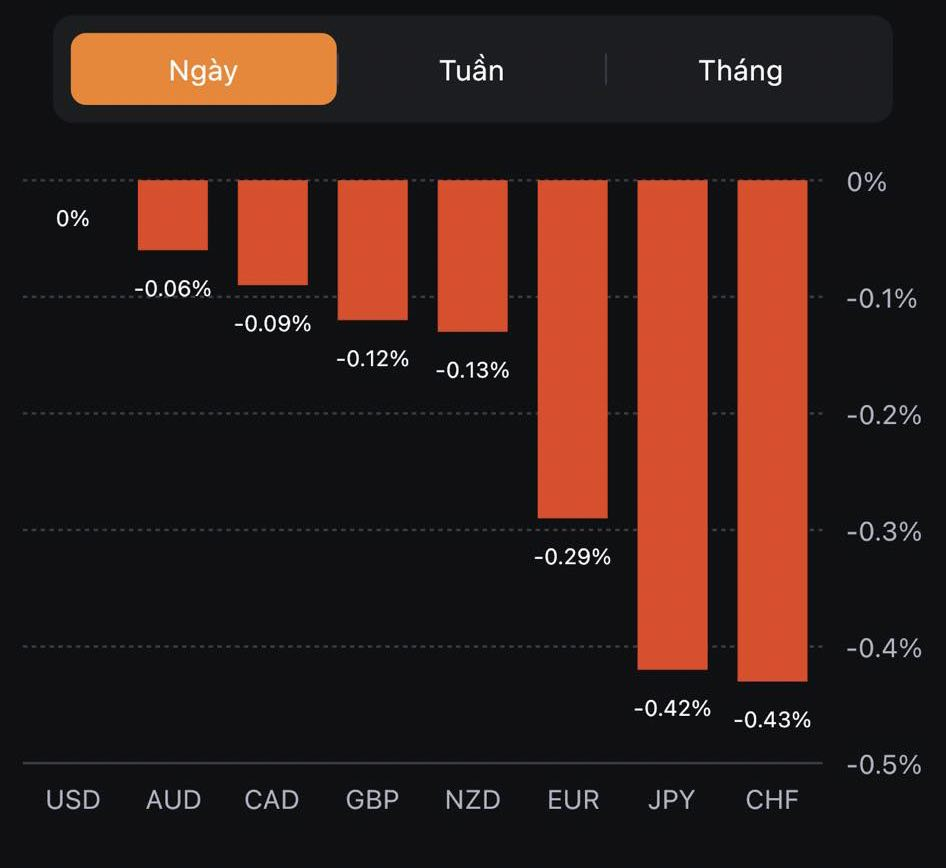Switch to the Tuần tab
The image size is (946, 868).
[471, 70]
